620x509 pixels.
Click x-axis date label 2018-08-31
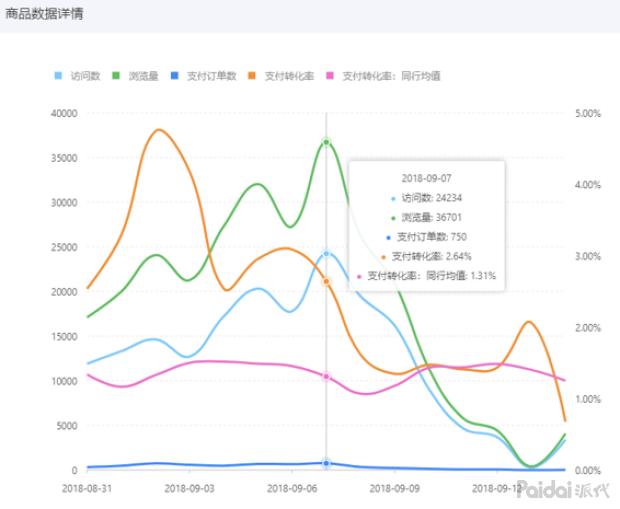coord(87,488)
